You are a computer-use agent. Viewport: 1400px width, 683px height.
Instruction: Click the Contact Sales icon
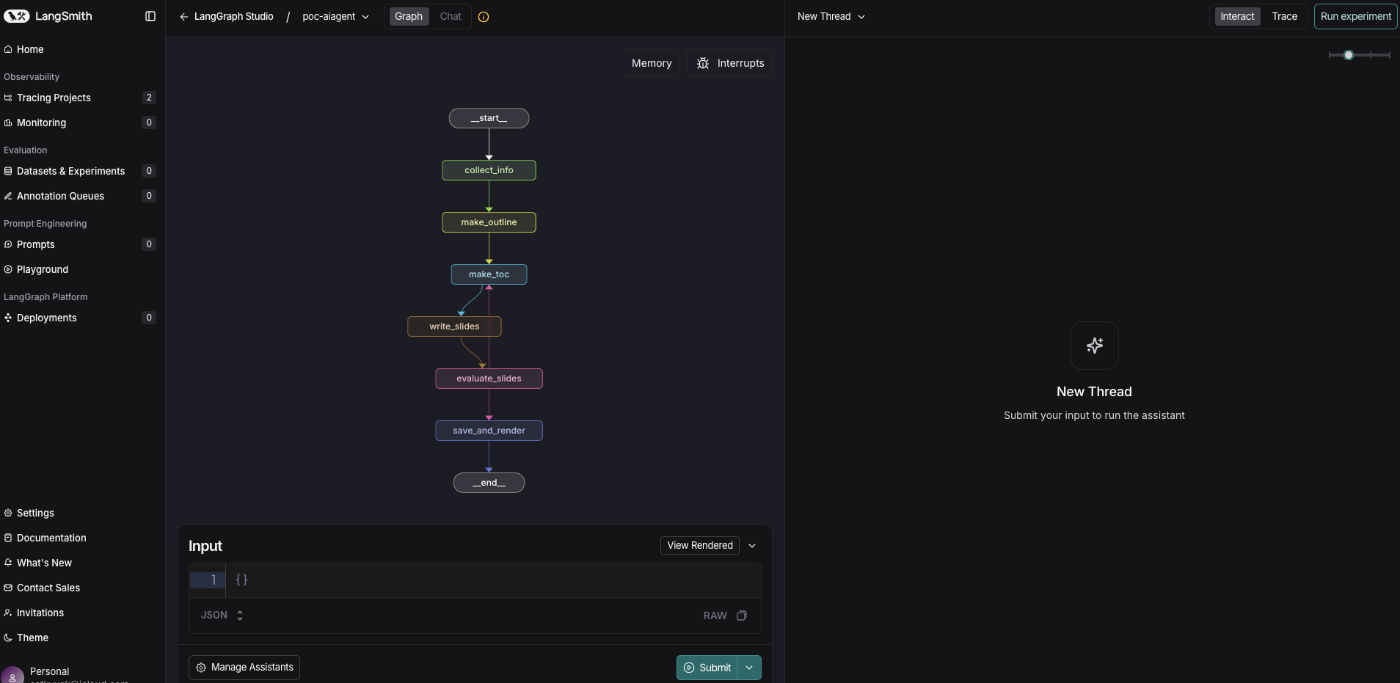point(8,588)
